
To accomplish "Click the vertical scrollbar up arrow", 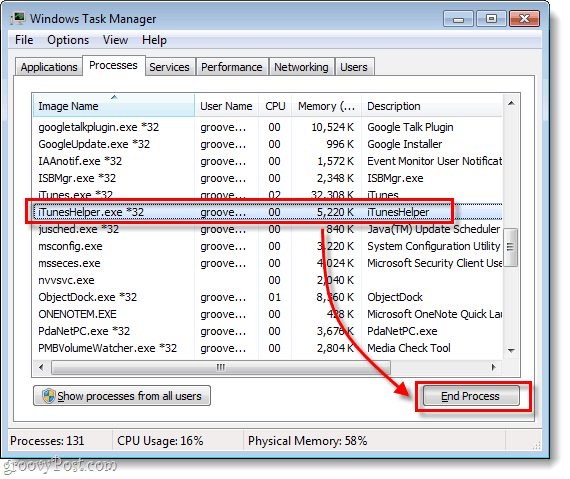I will point(511,104).
